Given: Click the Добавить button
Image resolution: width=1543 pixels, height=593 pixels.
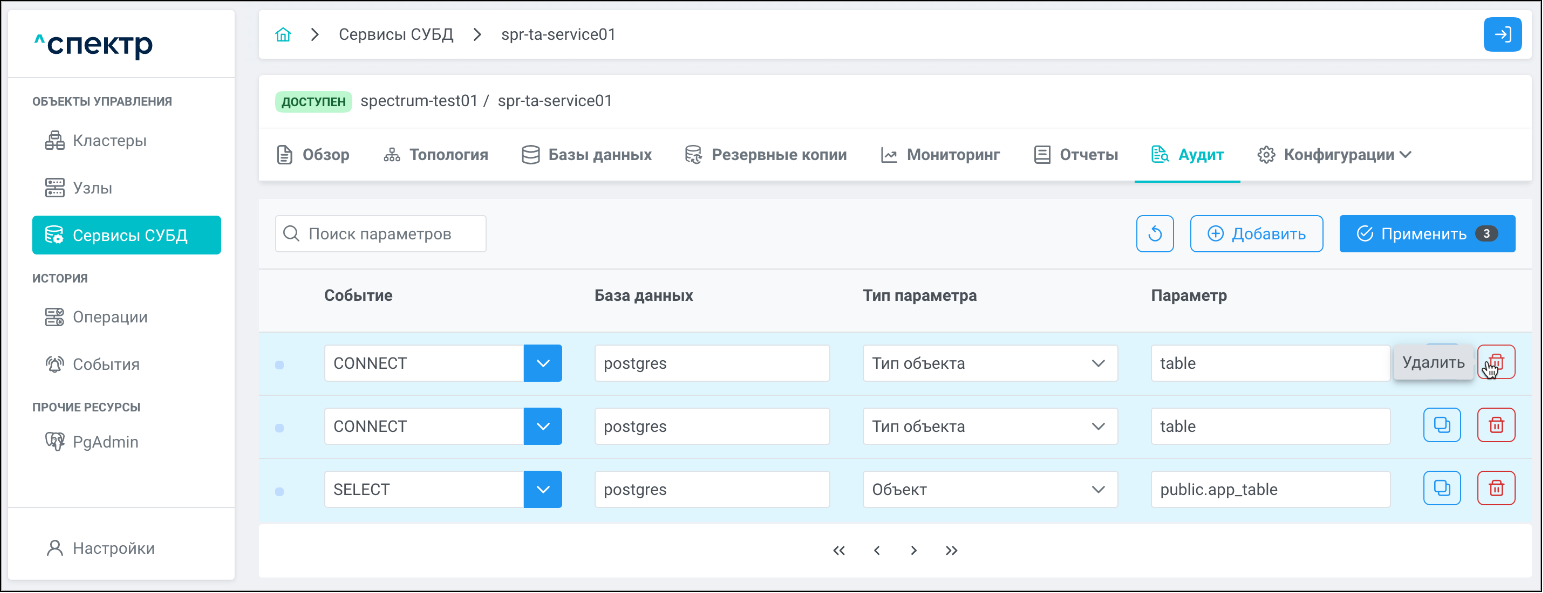Looking at the screenshot, I should click(1256, 234).
